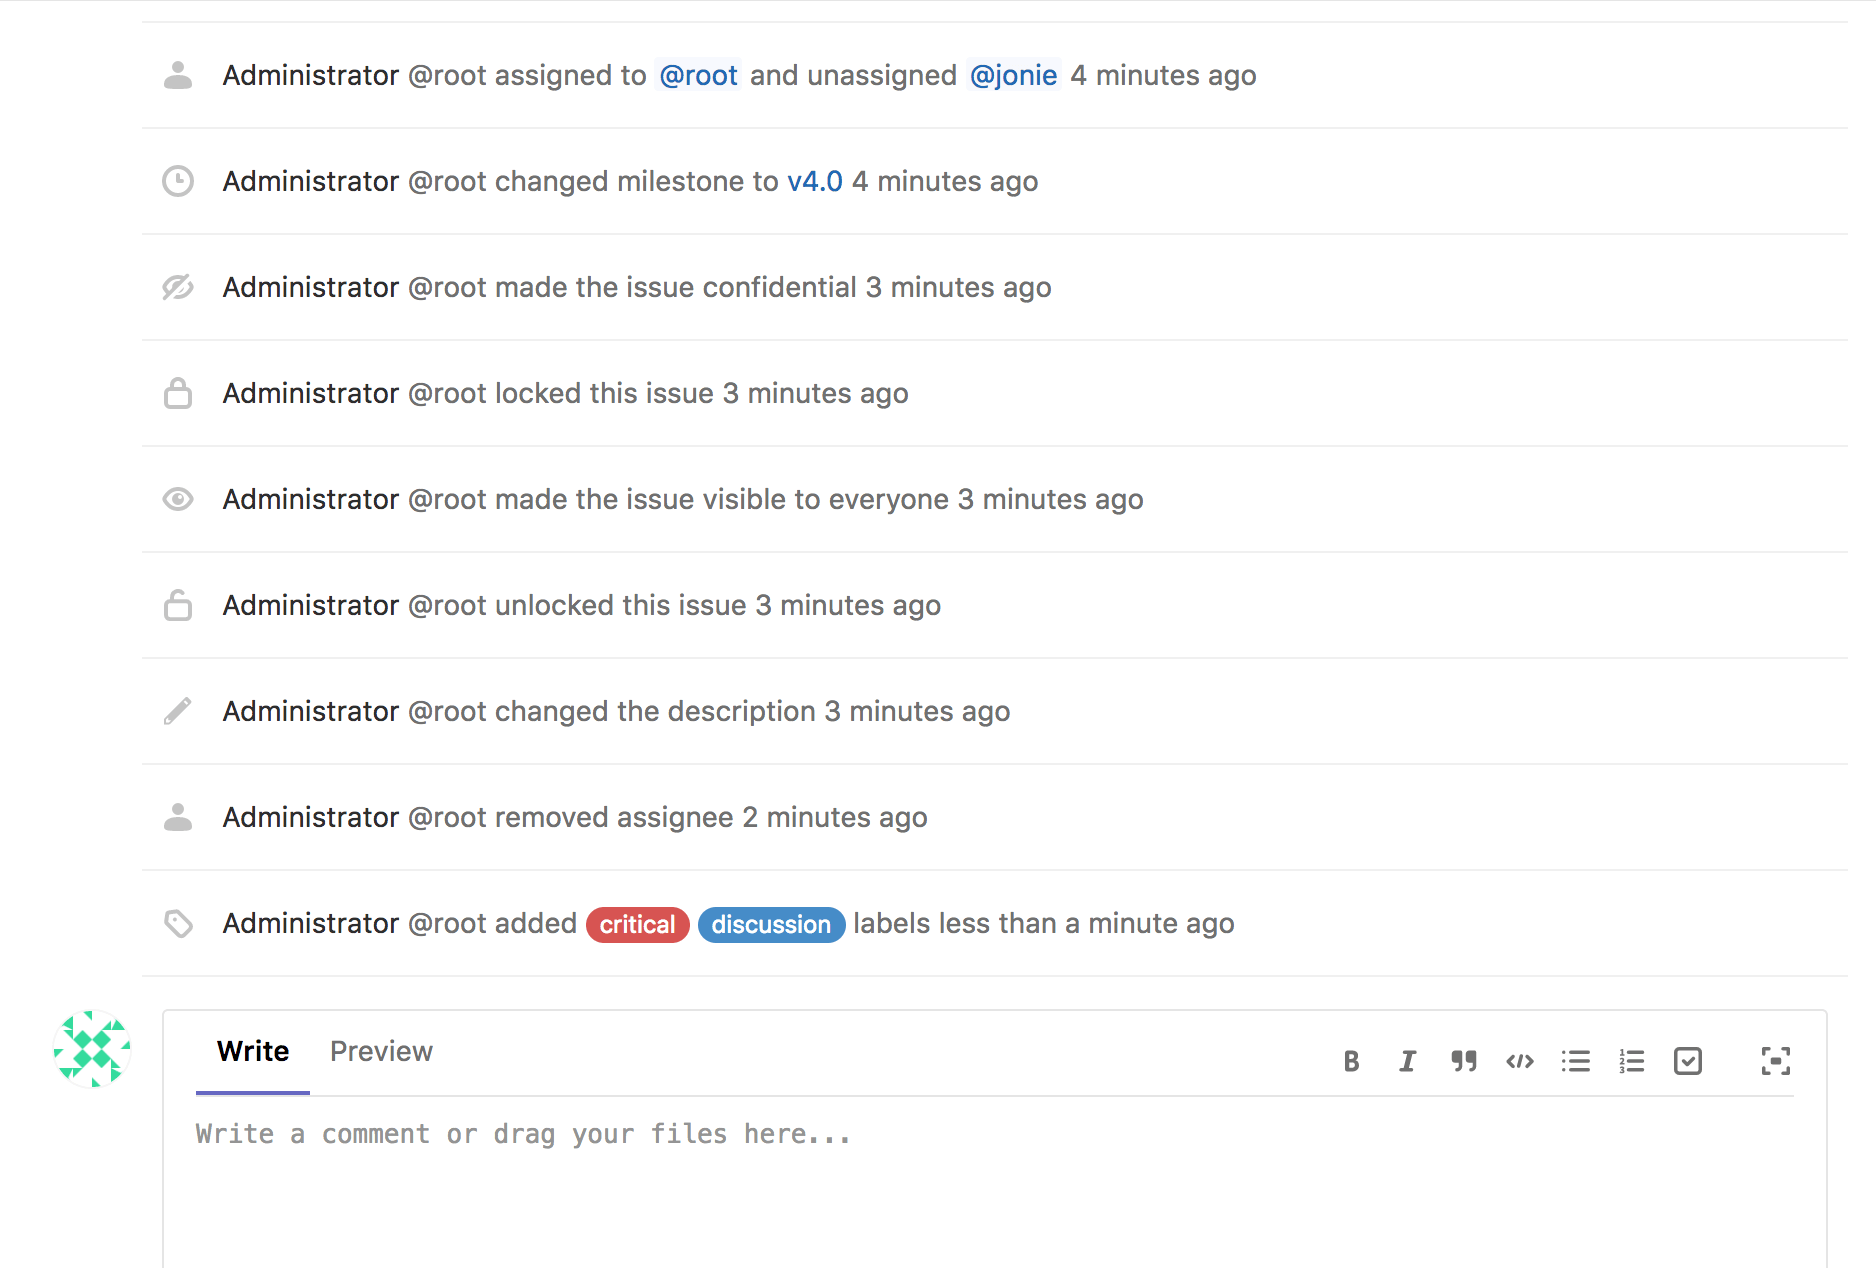Click the bold formatting icon
The width and height of the screenshot is (1876, 1271).
pos(1351,1061)
